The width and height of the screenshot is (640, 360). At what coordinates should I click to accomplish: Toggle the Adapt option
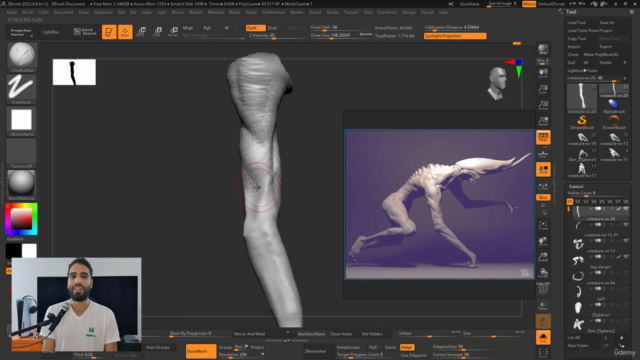coord(407,347)
